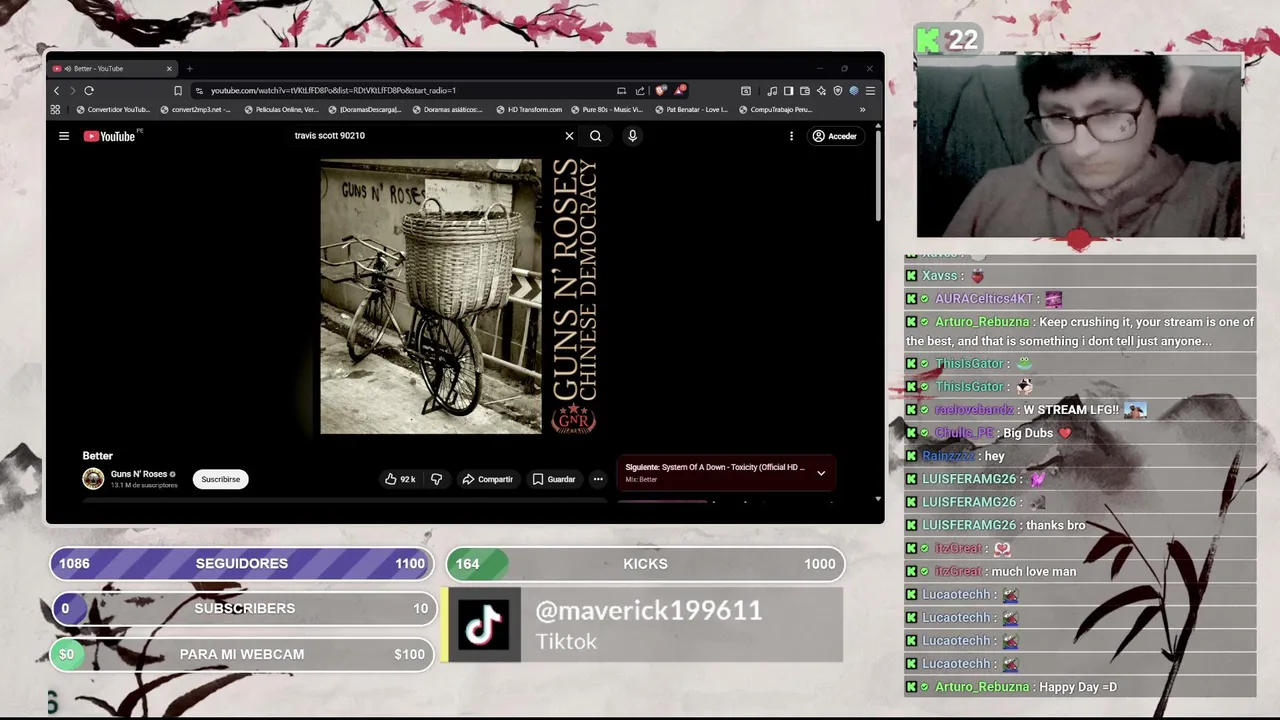The height and width of the screenshot is (720, 1280).
Task: Open the browser wallet icon
Action: [x=805, y=91]
